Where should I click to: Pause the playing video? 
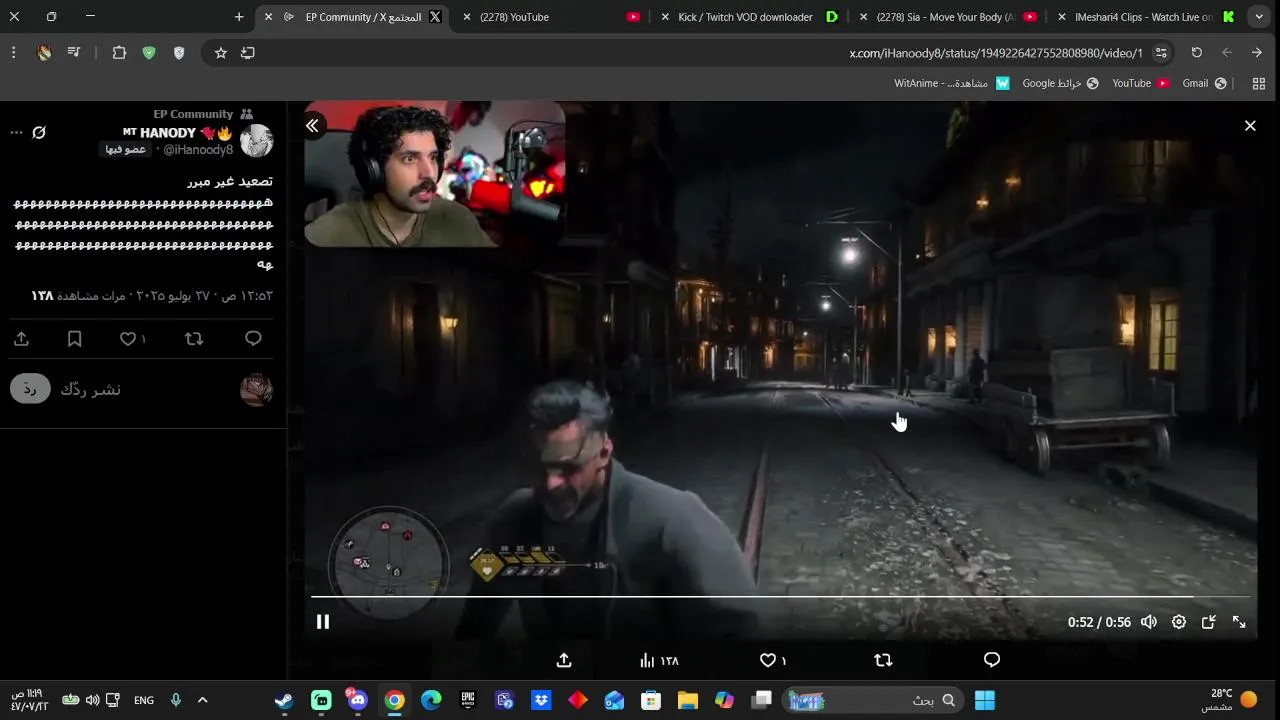(x=323, y=622)
